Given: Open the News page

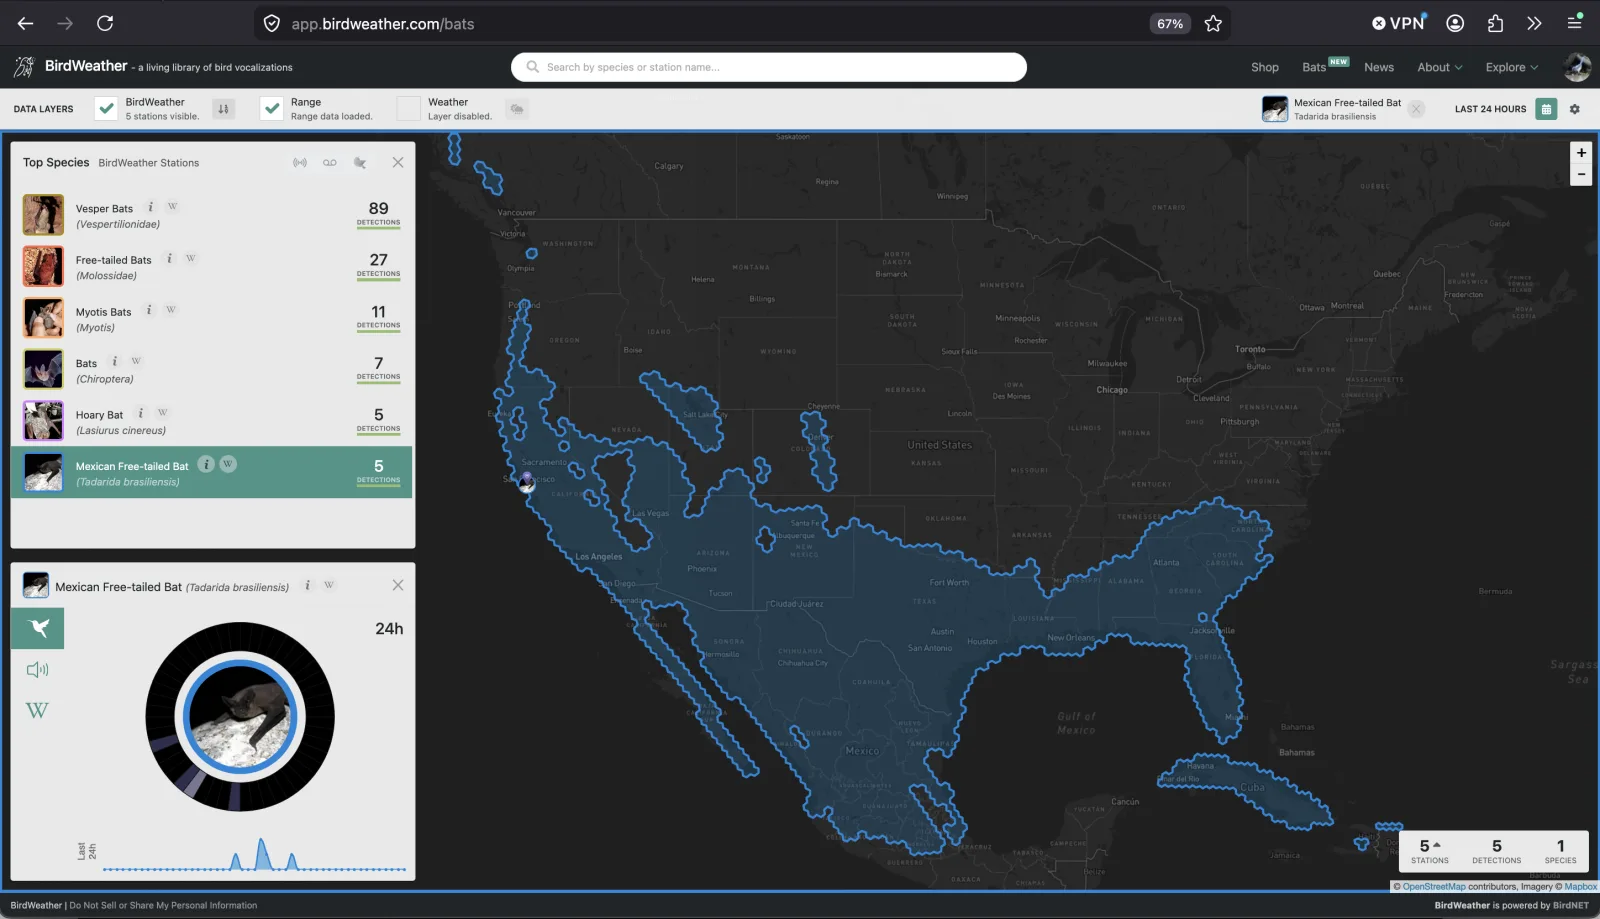Looking at the screenshot, I should point(1378,67).
